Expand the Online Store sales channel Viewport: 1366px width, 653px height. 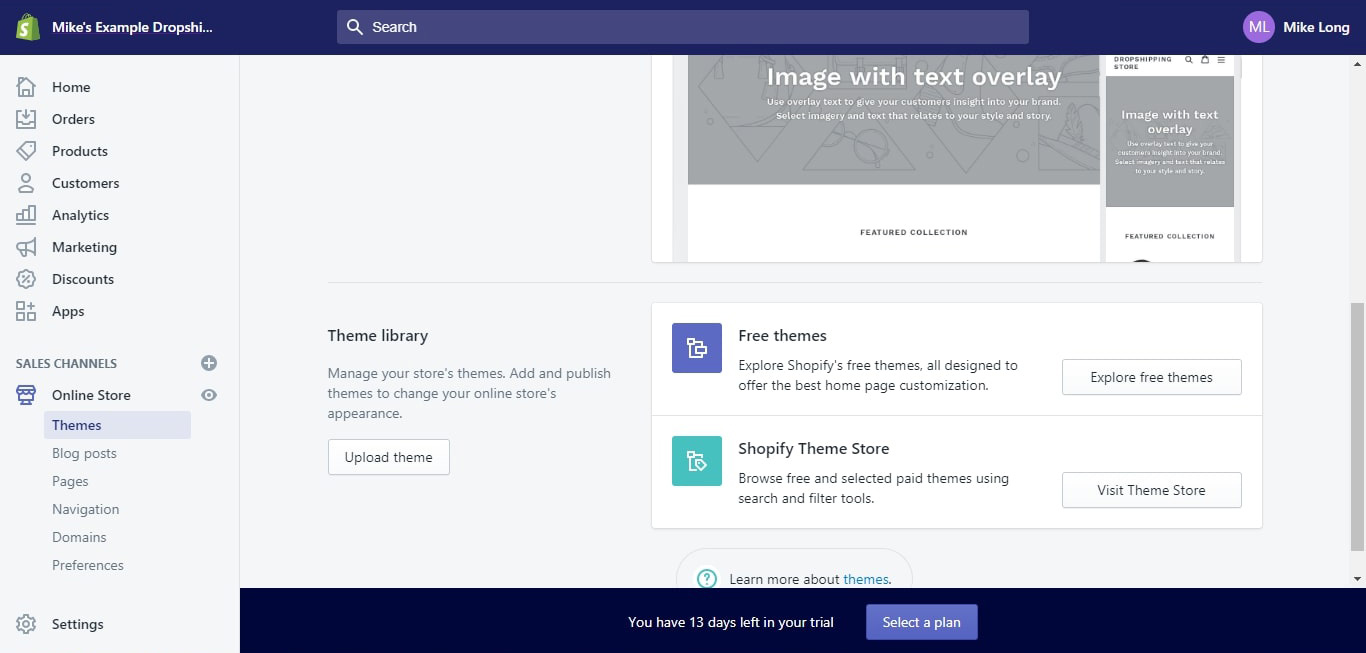pos(91,395)
